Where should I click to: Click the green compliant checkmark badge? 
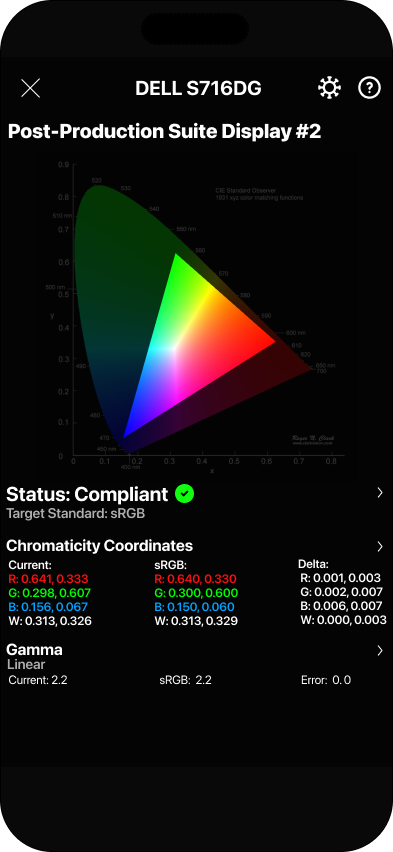point(185,494)
